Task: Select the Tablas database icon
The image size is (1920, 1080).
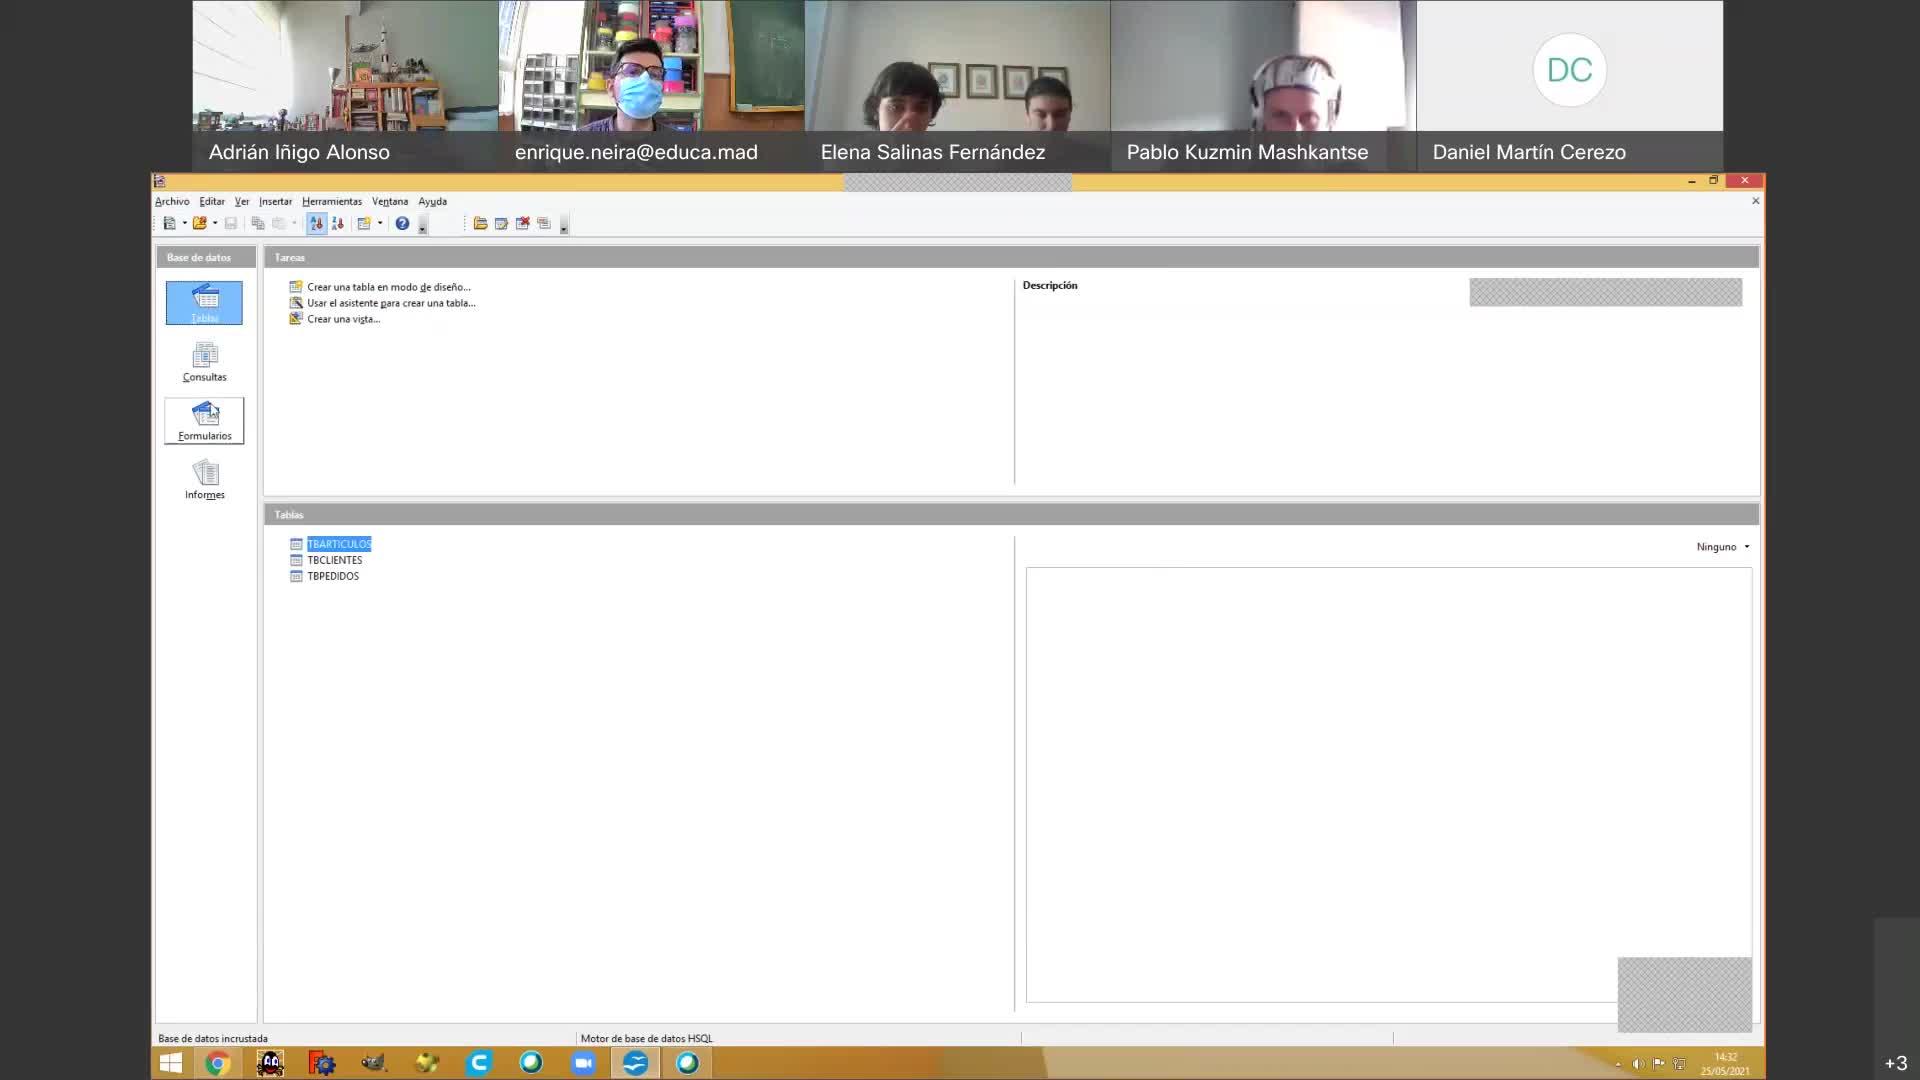Action: click(204, 302)
